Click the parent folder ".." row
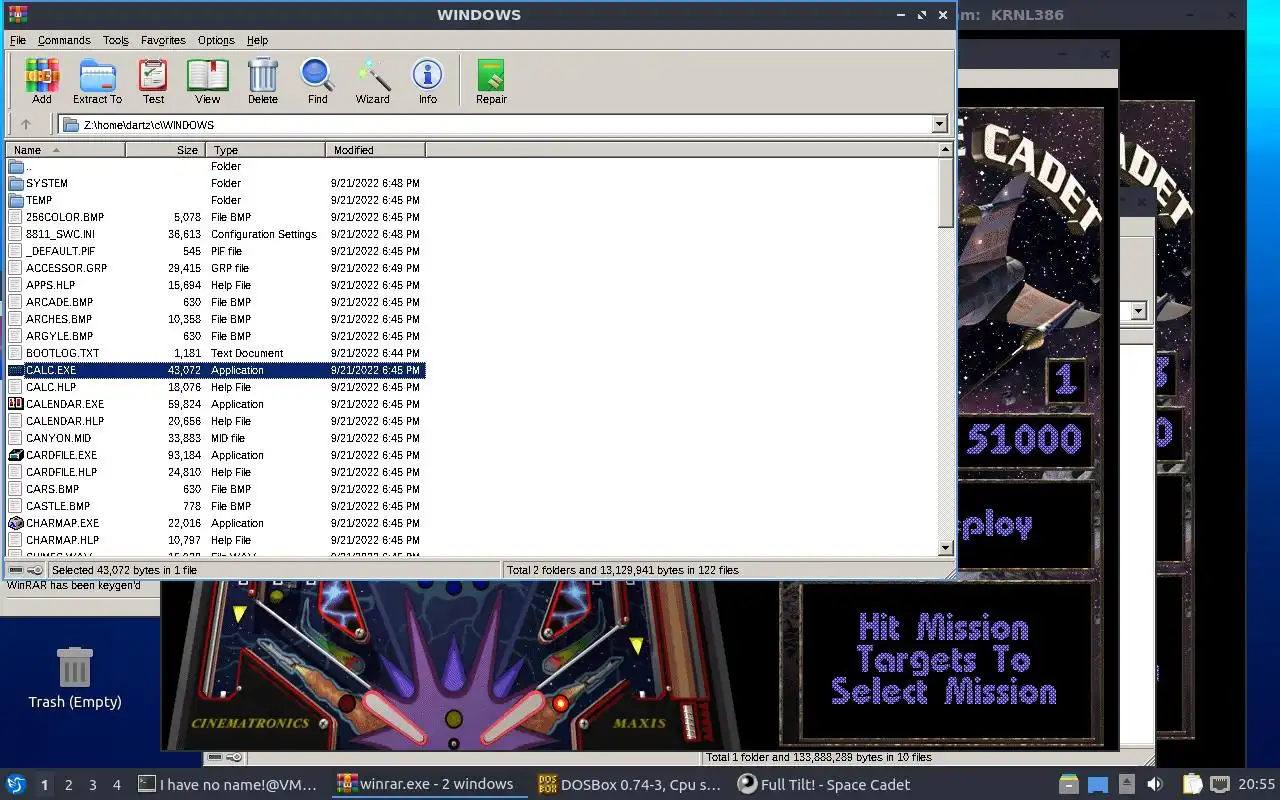Image resolution: width=1280 pixels, height=800 pixels. point(216,166)
